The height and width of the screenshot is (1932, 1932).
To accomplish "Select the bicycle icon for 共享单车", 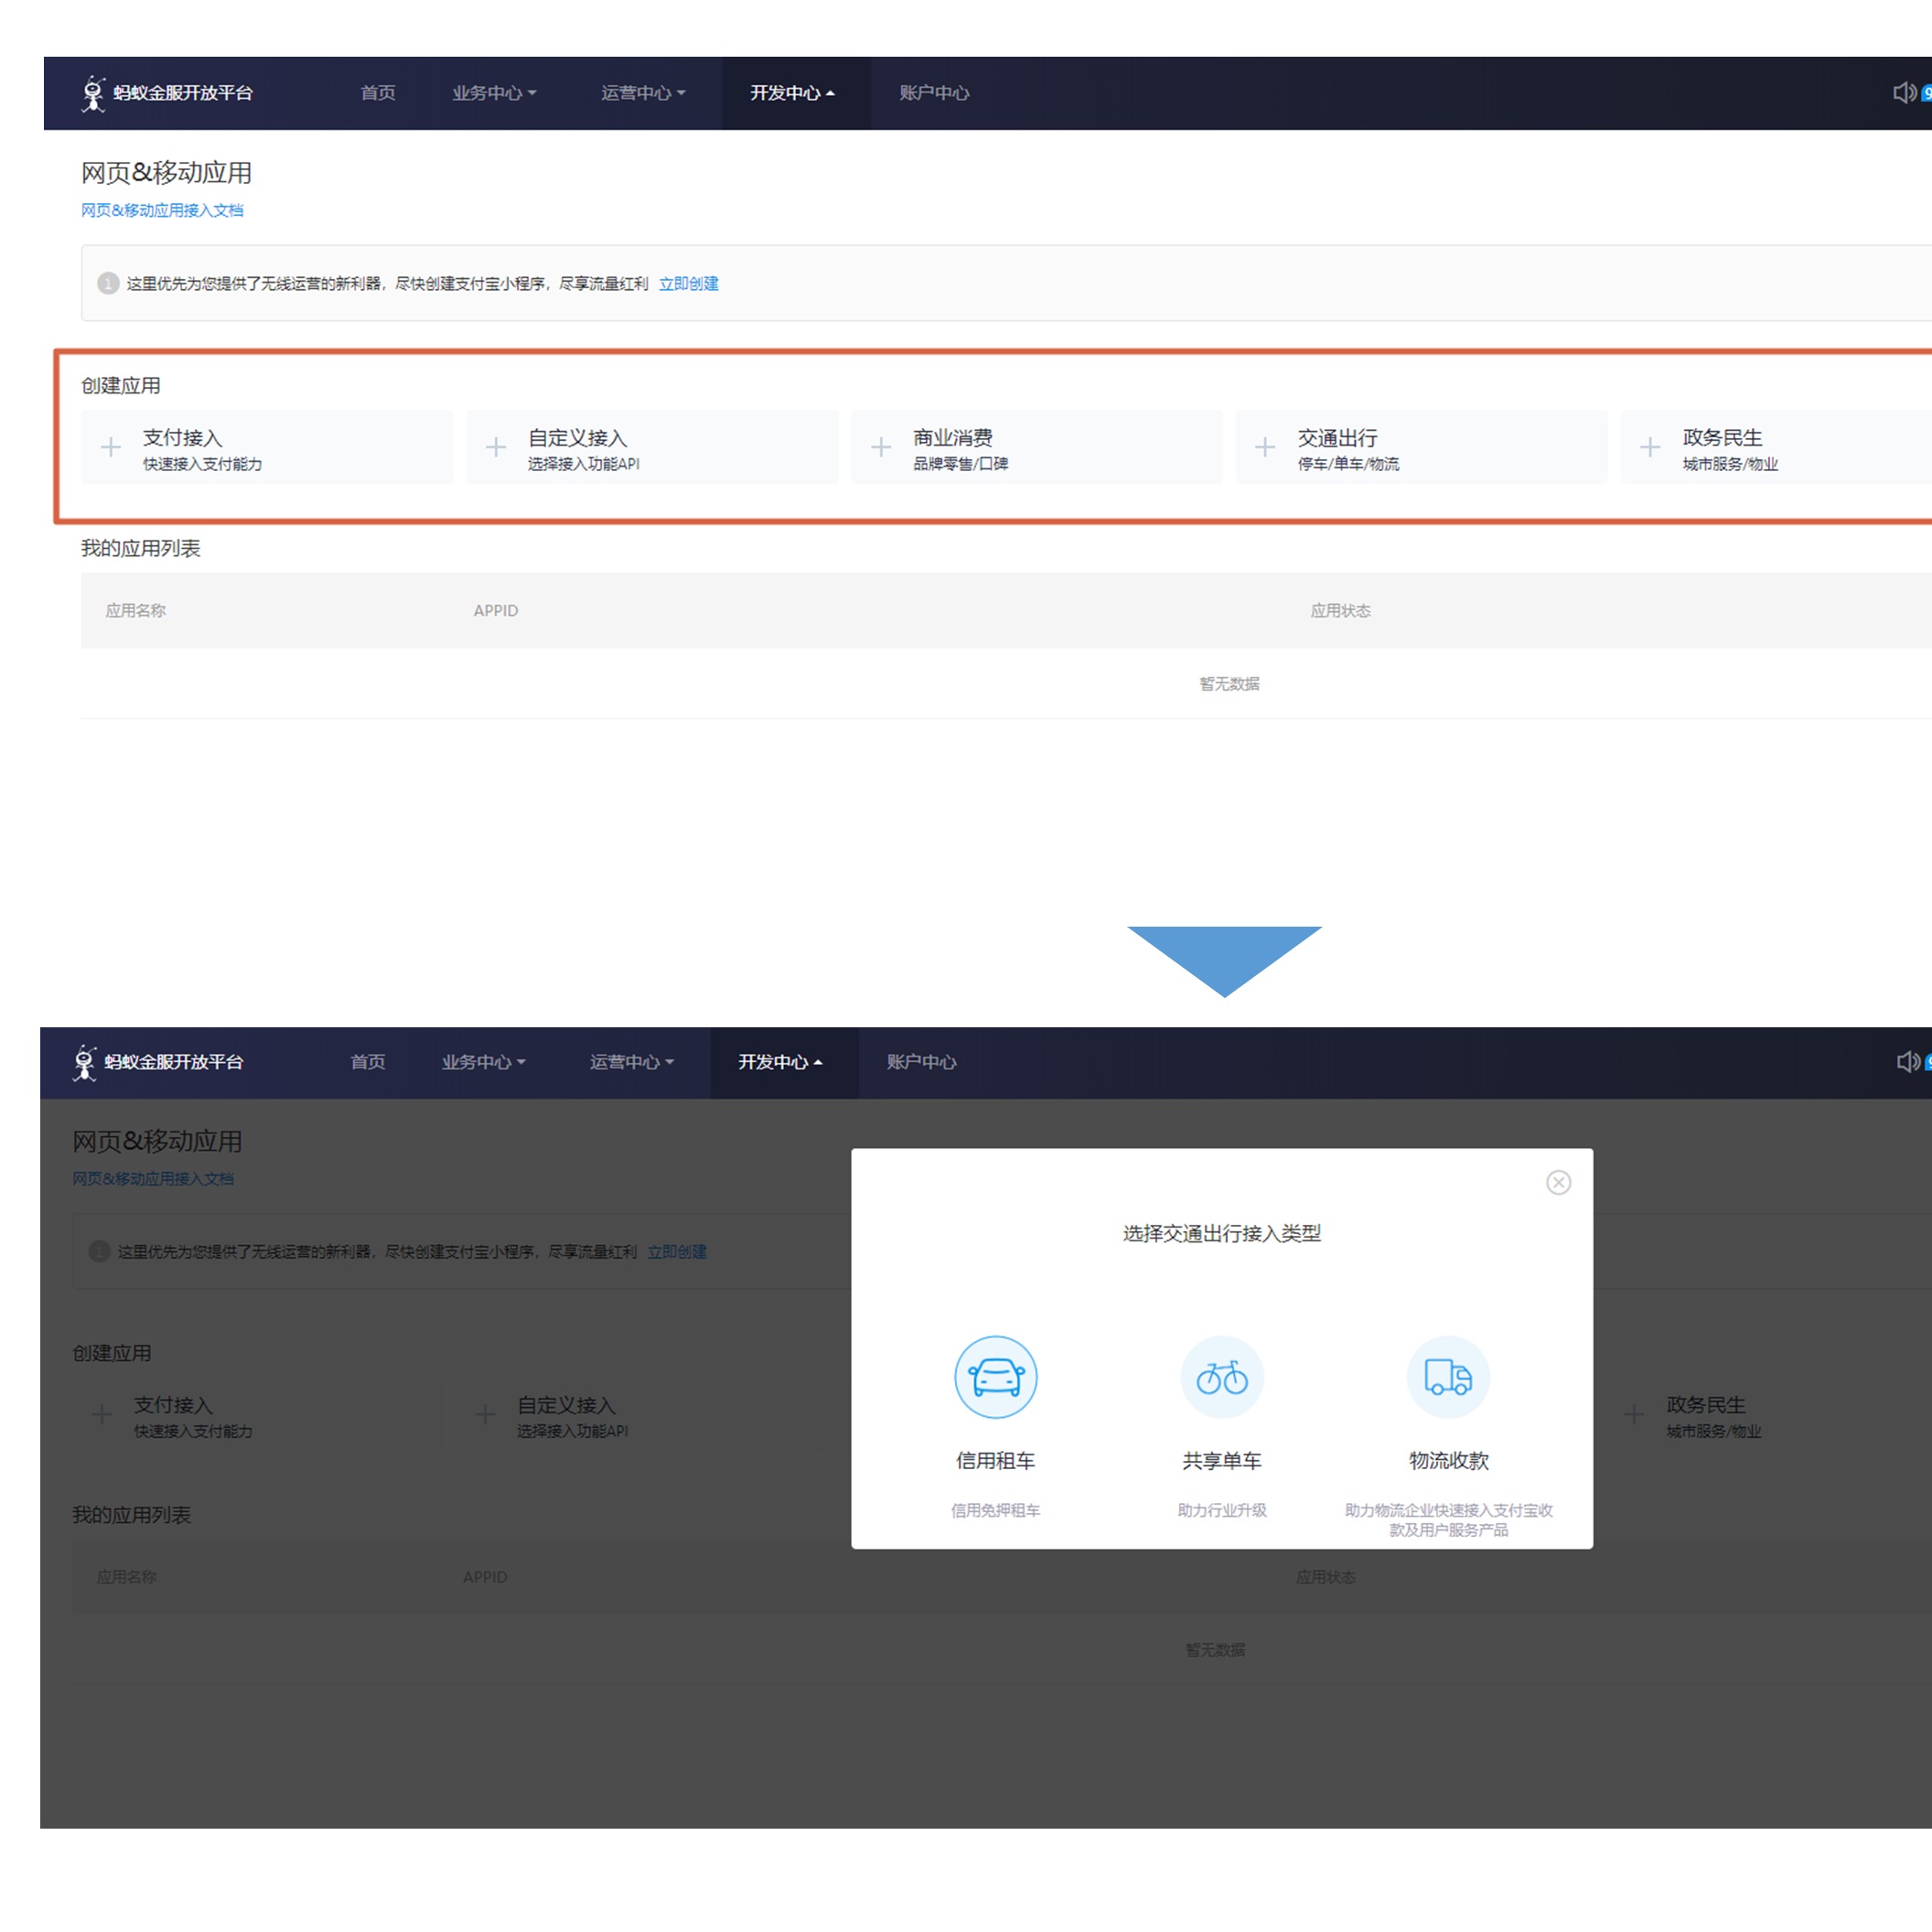I will coord(1221,1377).
